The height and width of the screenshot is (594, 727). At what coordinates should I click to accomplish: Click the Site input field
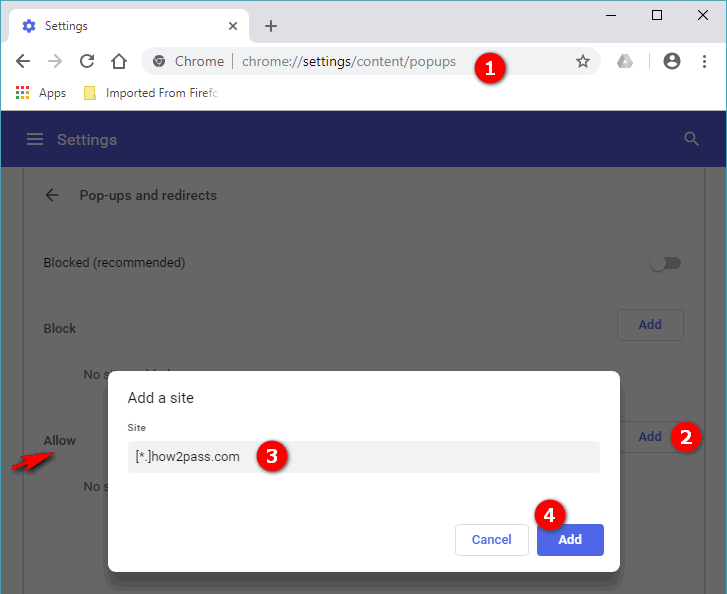pos(363,457)
